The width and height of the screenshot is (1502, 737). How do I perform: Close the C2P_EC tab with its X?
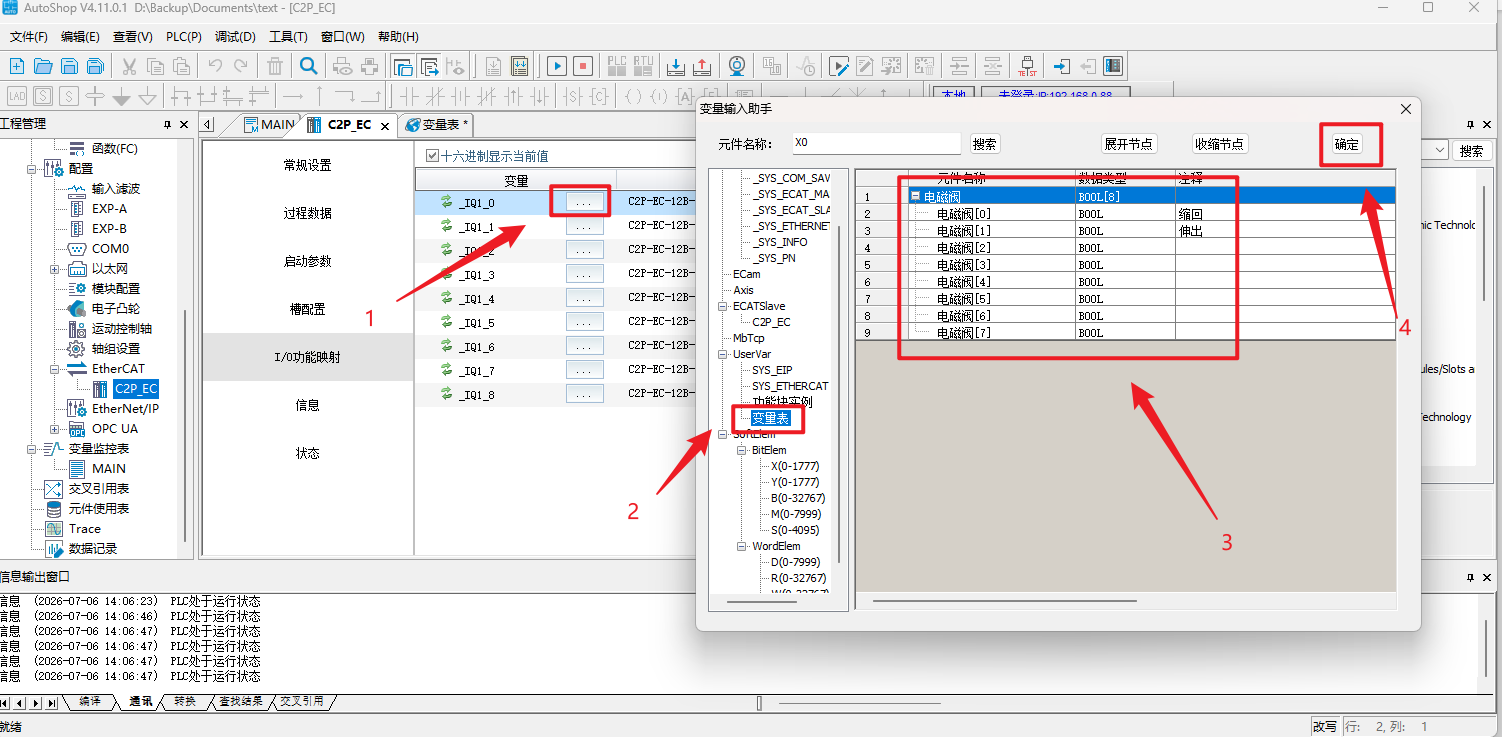point(385,126)
